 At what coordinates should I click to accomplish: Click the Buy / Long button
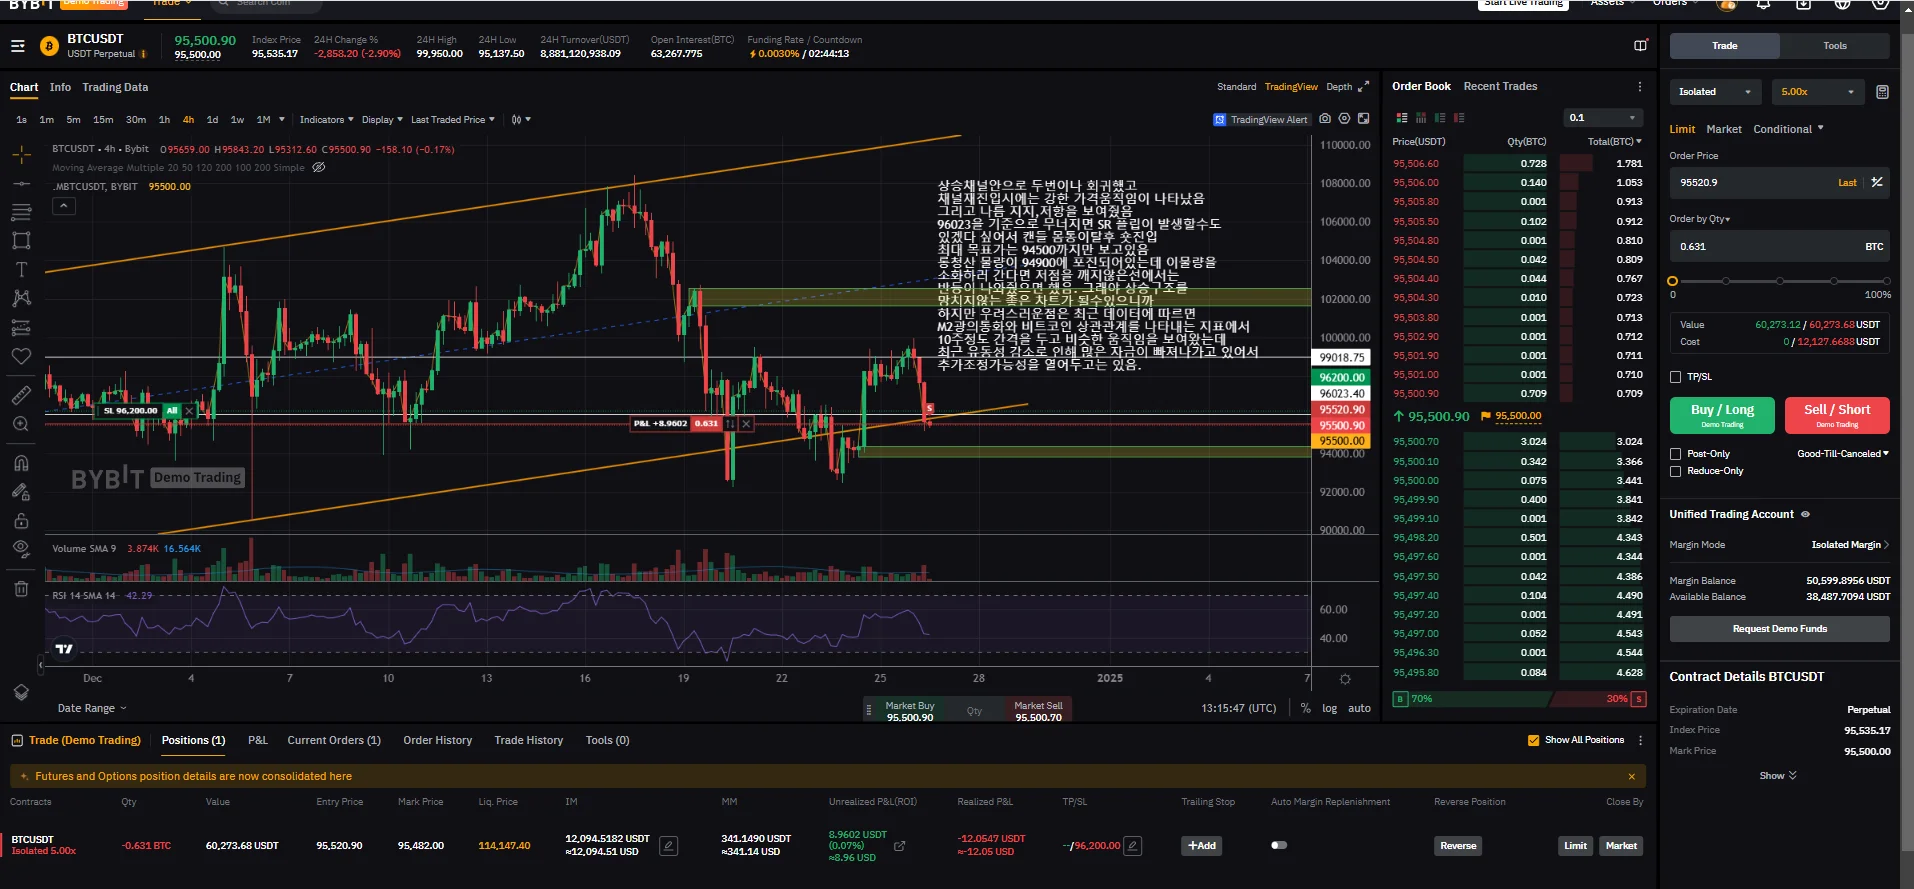pyautogui.click(x=1722, y=415)
